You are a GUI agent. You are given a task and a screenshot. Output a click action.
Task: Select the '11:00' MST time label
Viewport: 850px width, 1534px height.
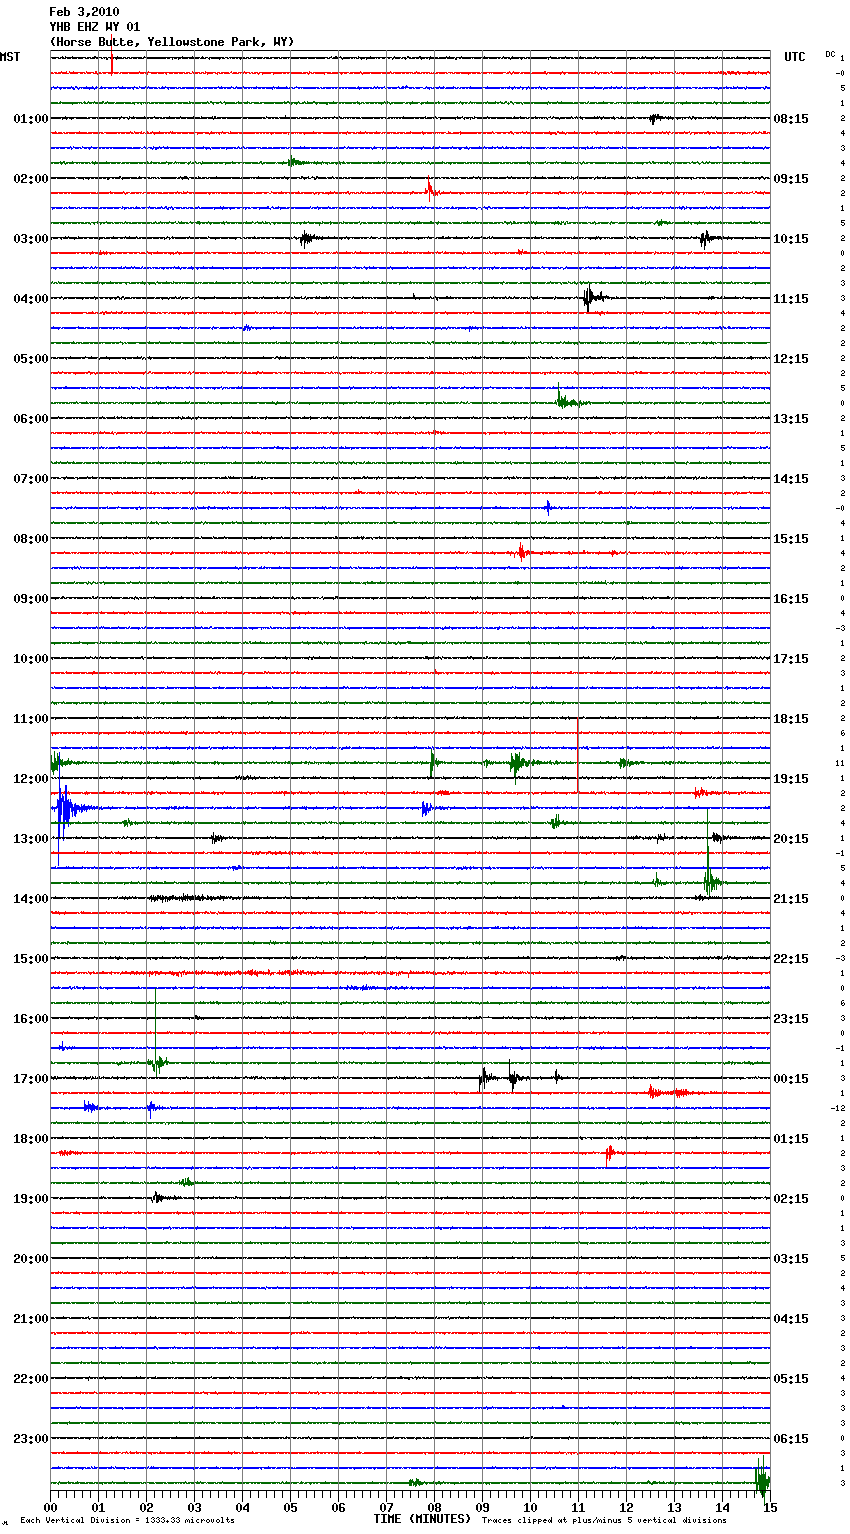(31, 719)
